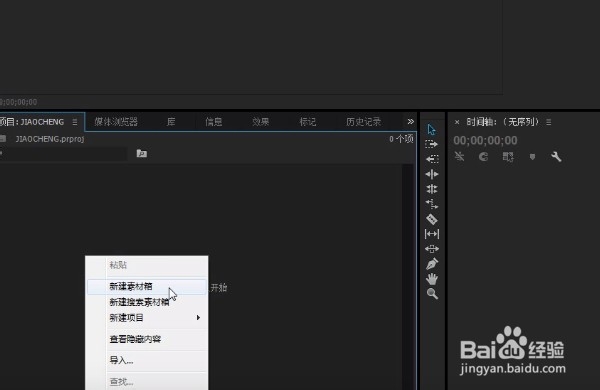Select the Rate Stretch tool
Image resolution: width=600 pixels, height=390 pixels.
point(432,204)
